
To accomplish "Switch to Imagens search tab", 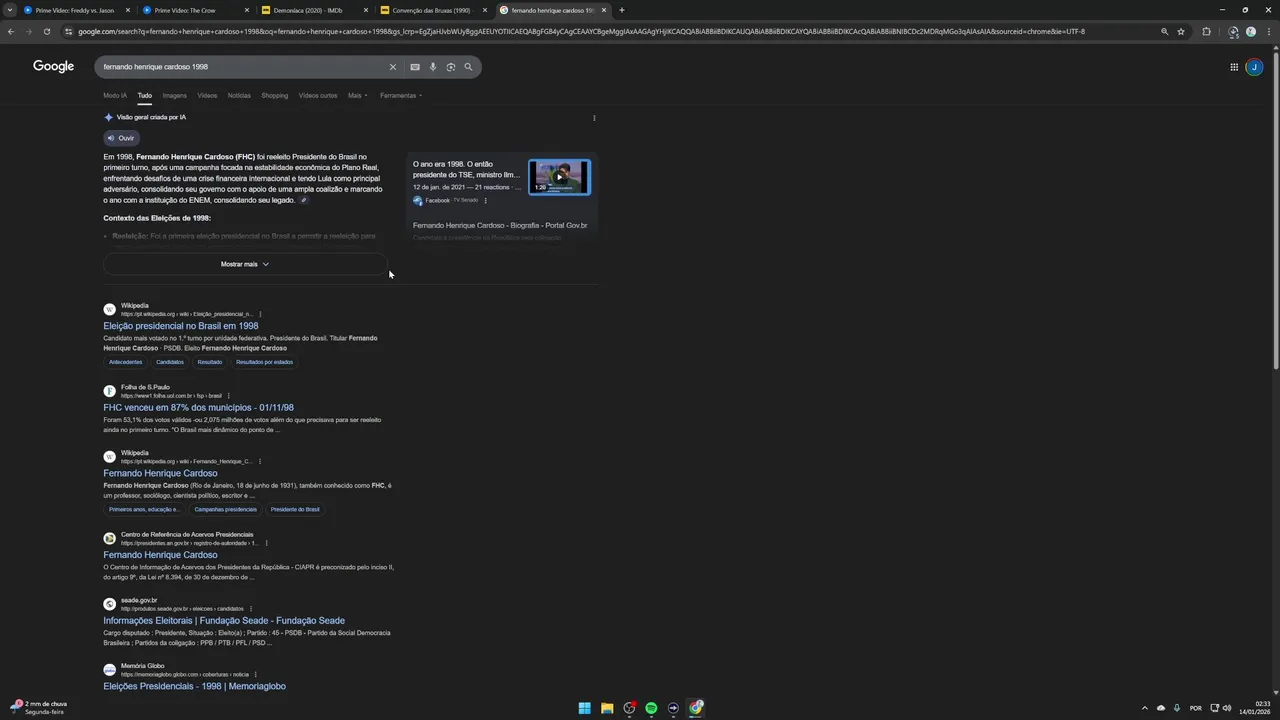I will 175,96.
